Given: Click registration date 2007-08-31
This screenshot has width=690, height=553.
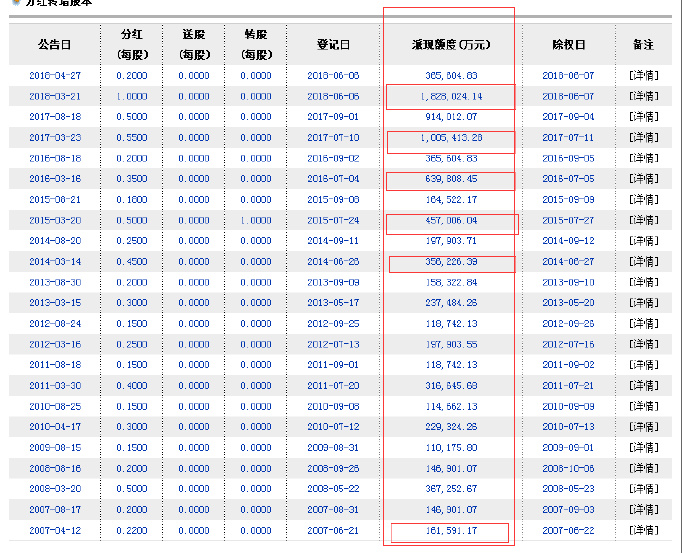Looking at the screenshot, I should coord(333,509).
